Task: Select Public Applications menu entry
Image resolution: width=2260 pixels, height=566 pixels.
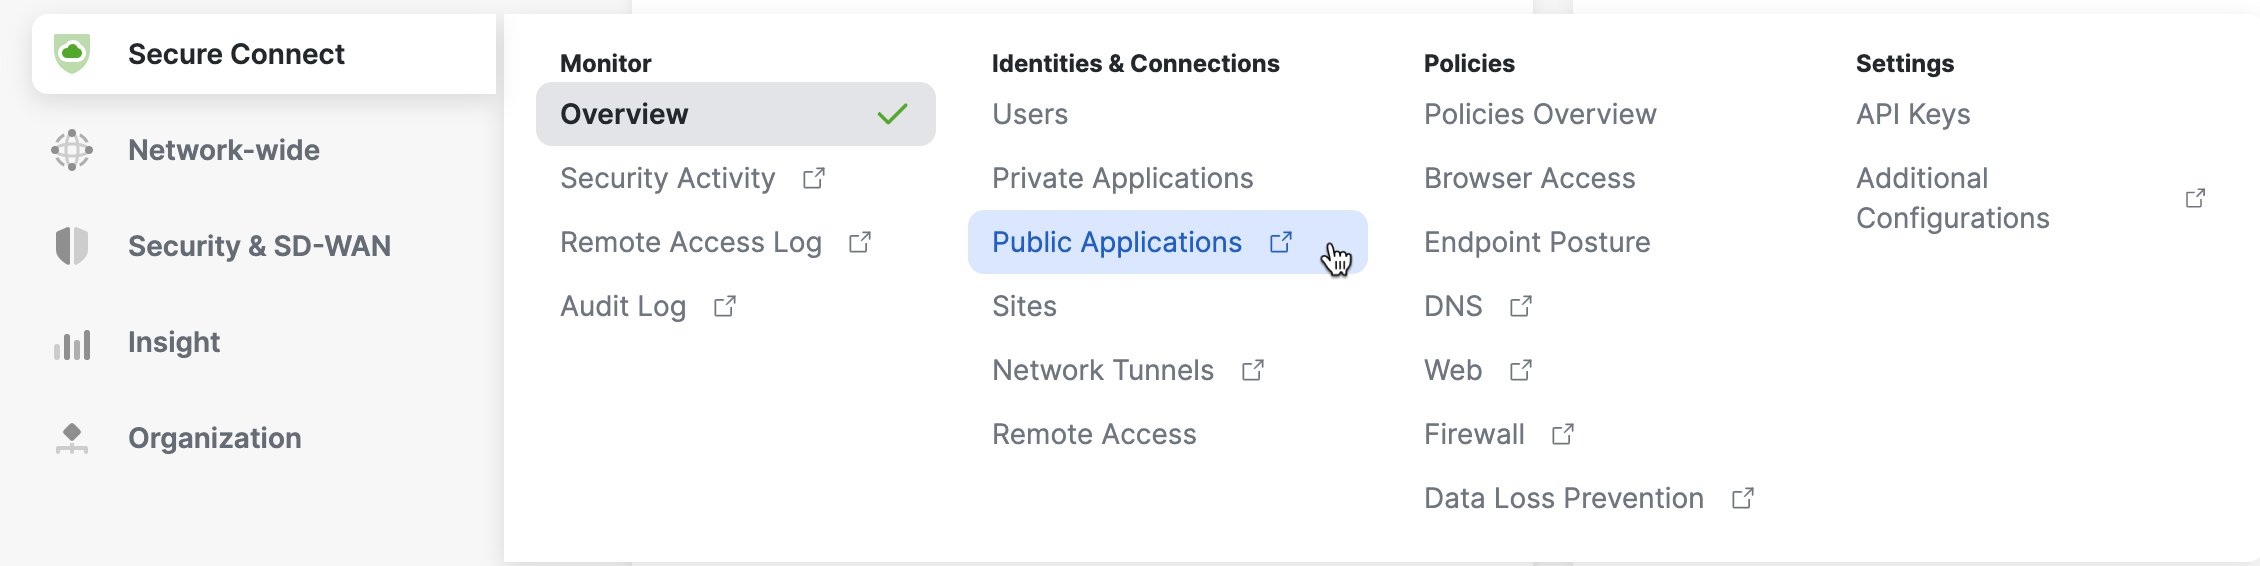Action: (x=1167, y=242)
